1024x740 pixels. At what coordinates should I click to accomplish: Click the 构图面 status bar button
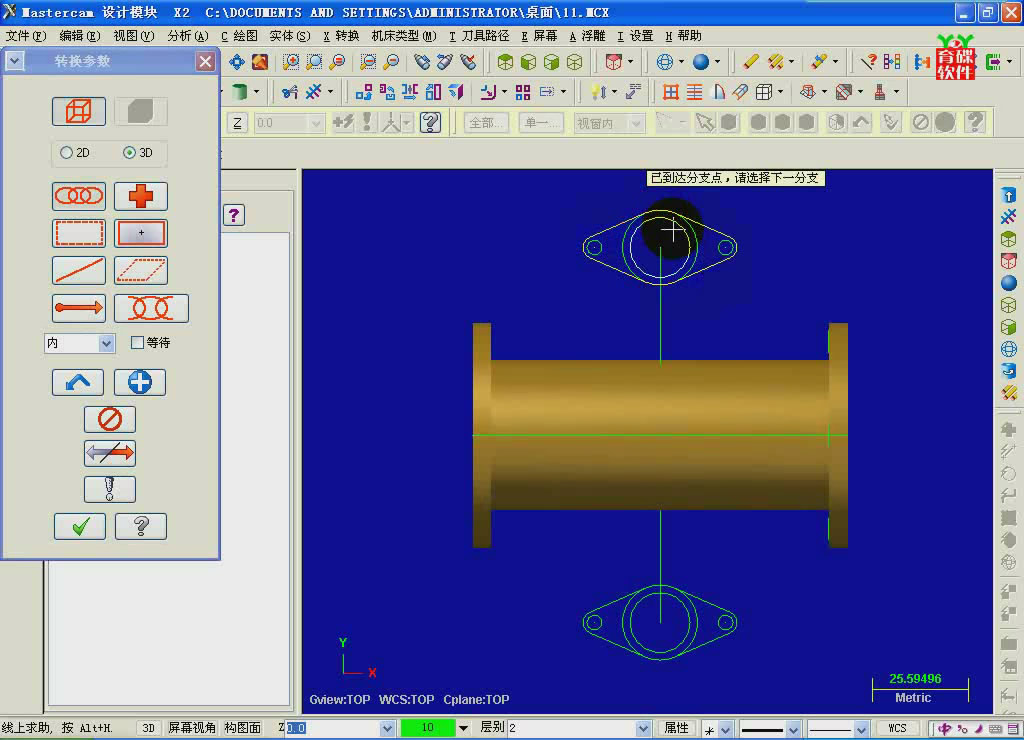pyautogui.click(x=242, y=728)
